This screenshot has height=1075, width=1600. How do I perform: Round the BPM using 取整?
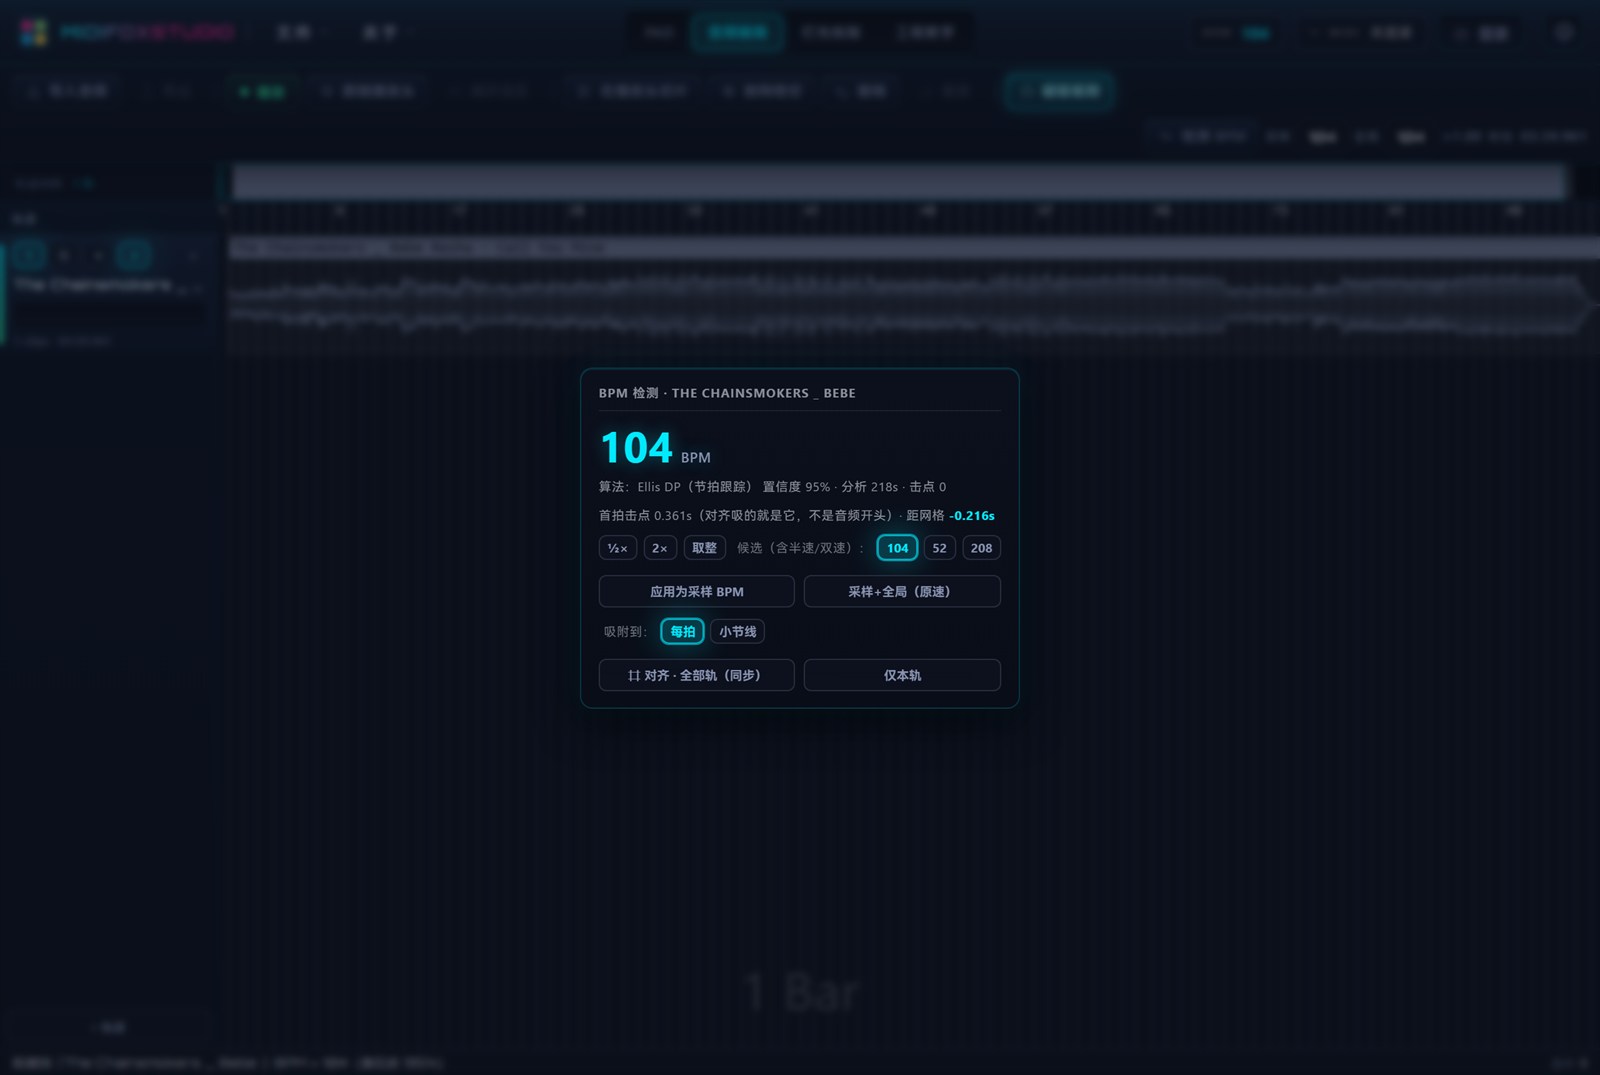tap(705, 548)
